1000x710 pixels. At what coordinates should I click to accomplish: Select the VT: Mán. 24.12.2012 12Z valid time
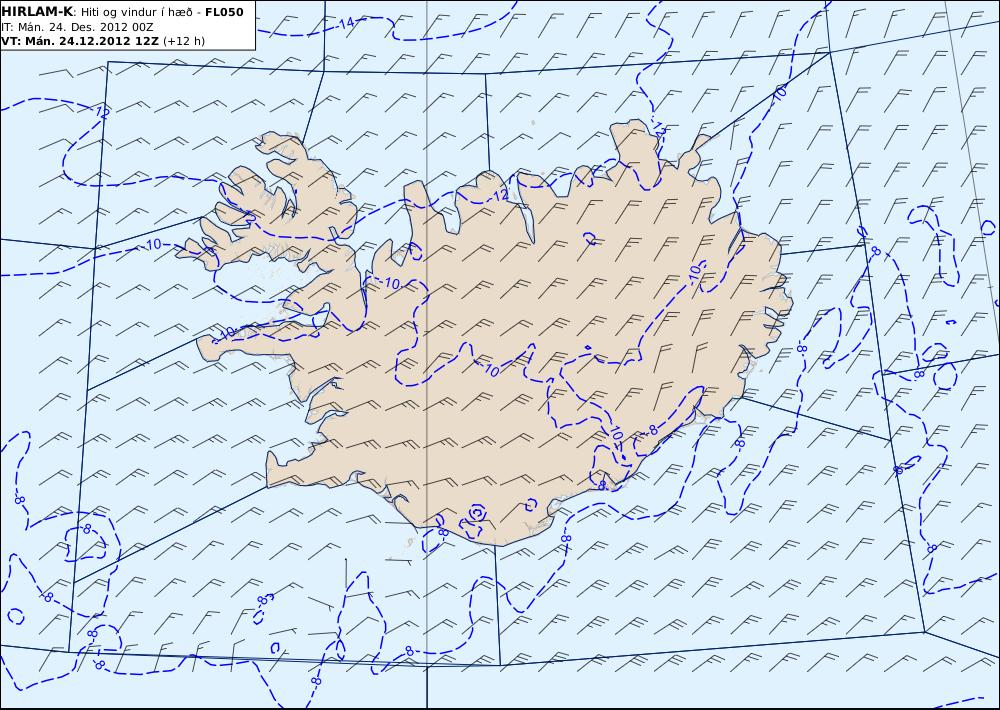[x=80, y=41]
